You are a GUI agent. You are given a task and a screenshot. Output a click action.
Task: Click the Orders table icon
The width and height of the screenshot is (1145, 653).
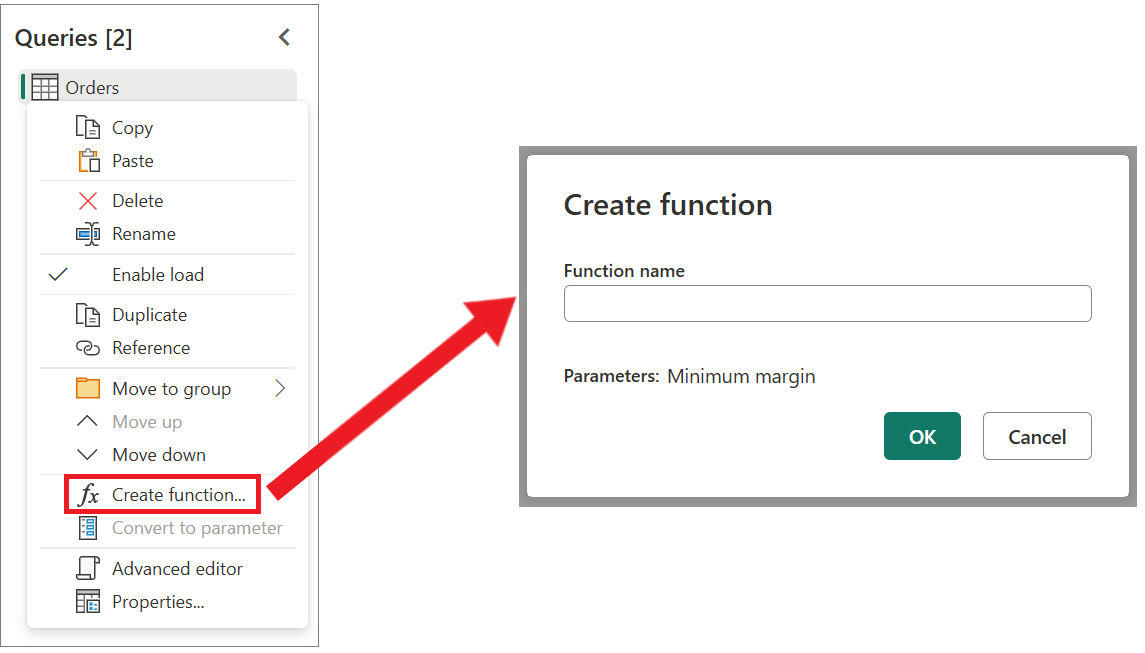click(44, 86)
